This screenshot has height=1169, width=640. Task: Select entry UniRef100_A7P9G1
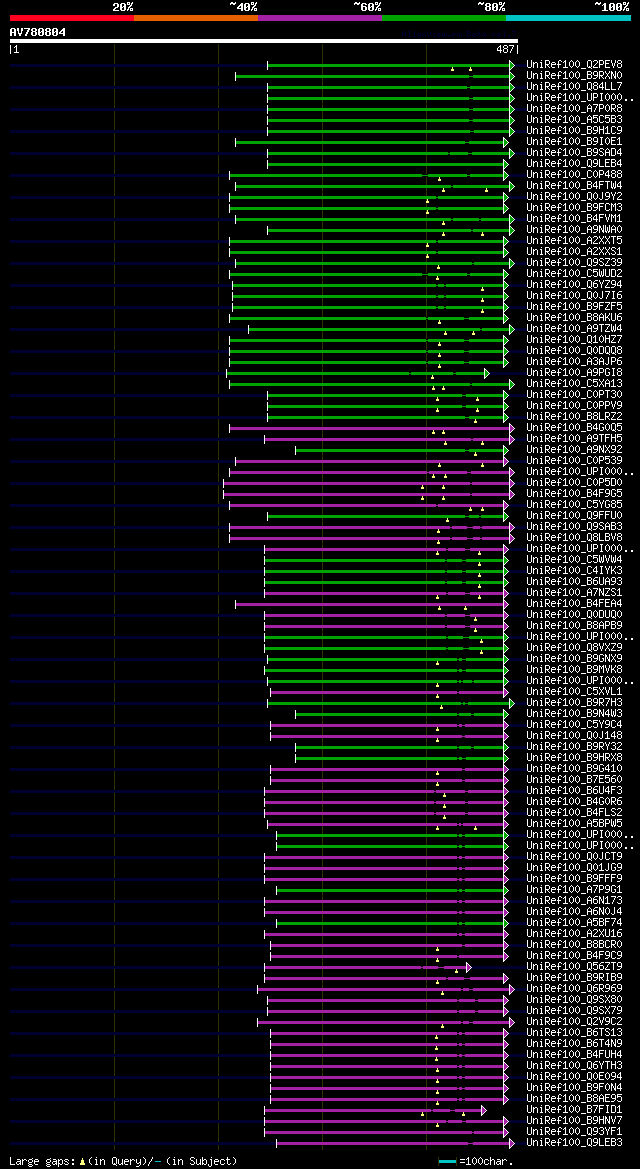[x=574, y=889]
